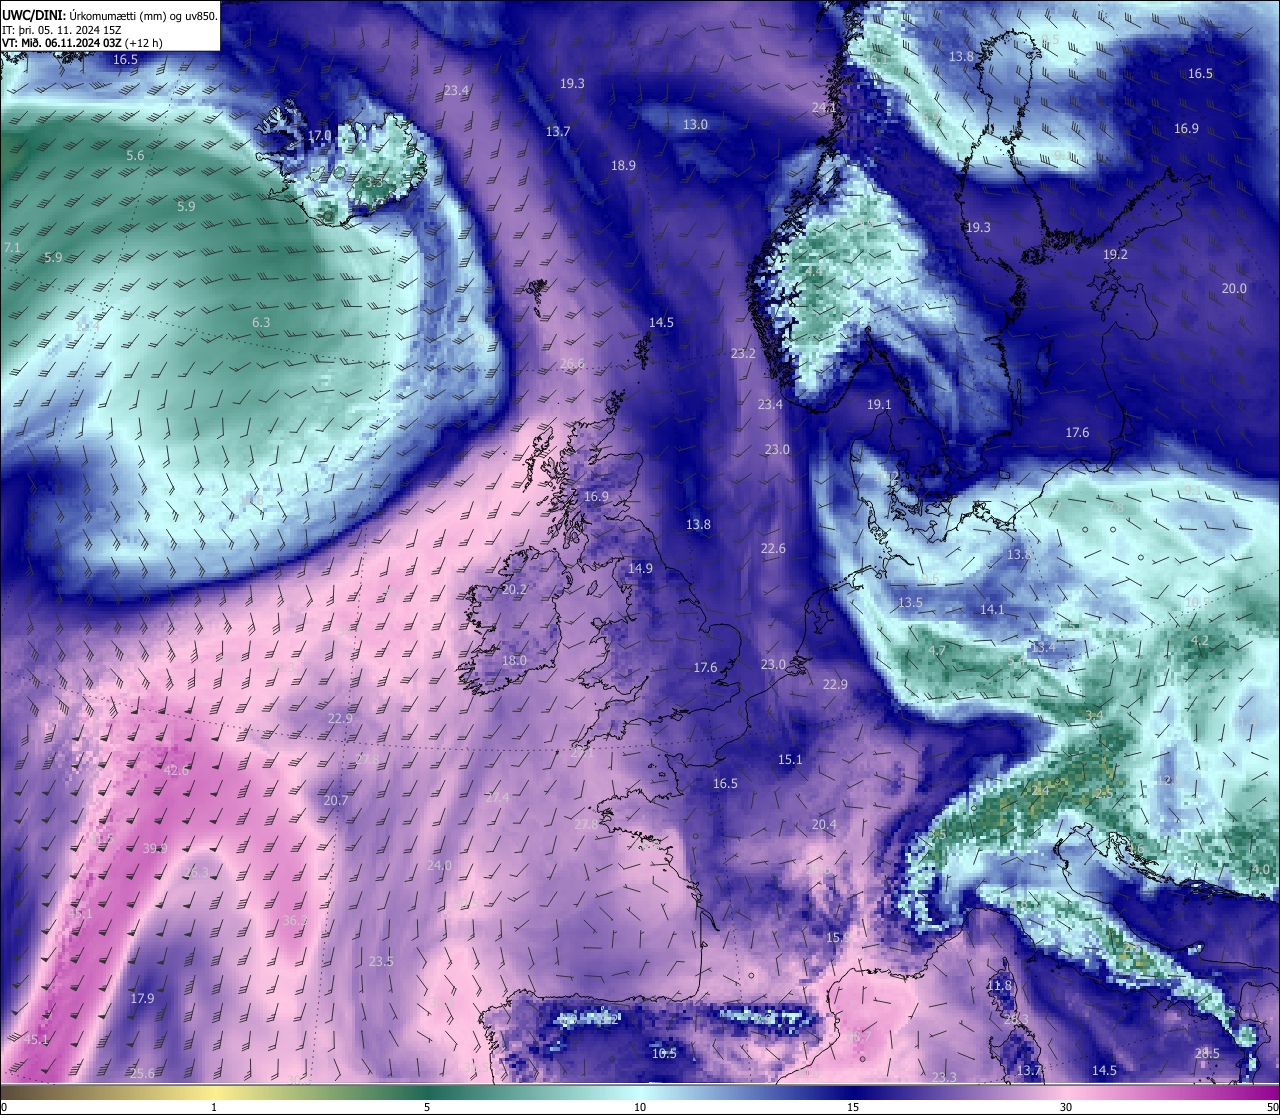The height and width of the screenshot is (1115, 1280).
Task: Click the 17.0 value over Iceland
Action: click(x=319, y=135)
